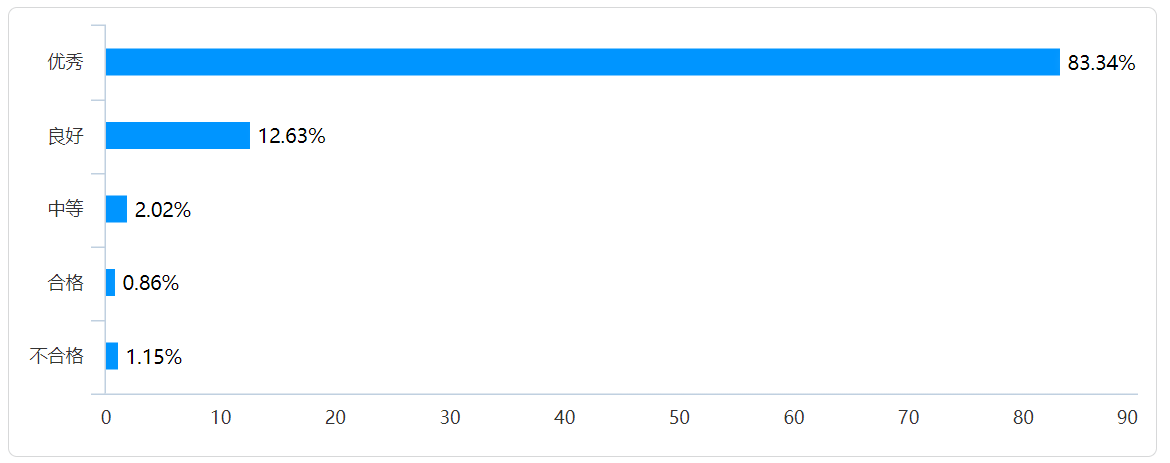
Task: Click the 合格 axis label
Action: (66, 283)
